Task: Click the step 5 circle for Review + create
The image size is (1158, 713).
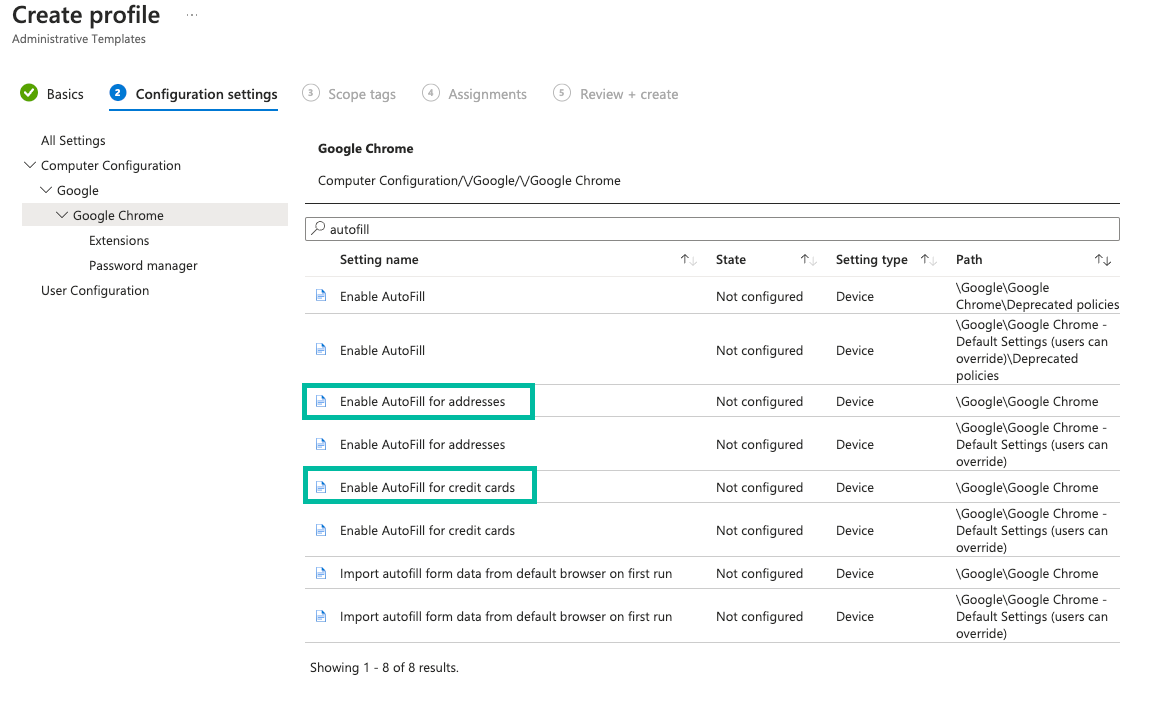Action: coord(561,93)
